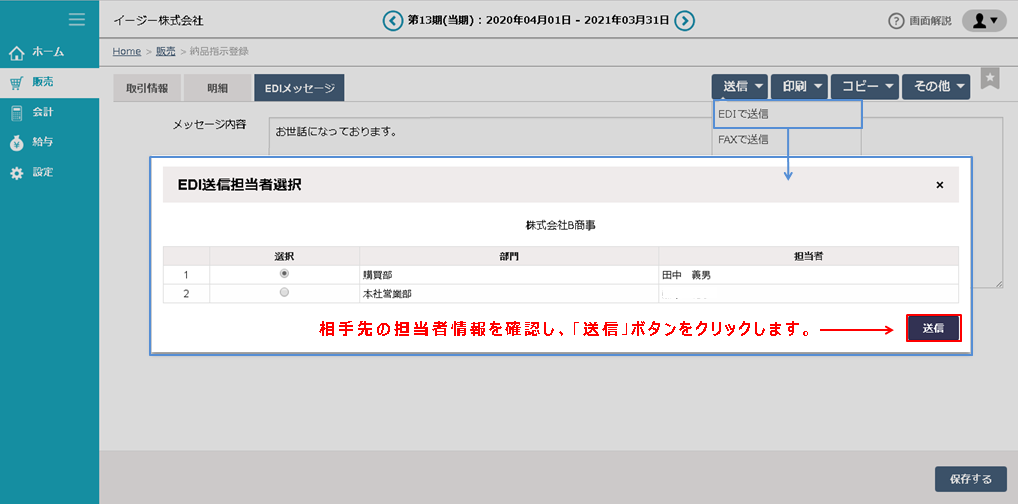Open the user account dropdown
This screenshot has height=504, width=1018.
tap(983, 20)
